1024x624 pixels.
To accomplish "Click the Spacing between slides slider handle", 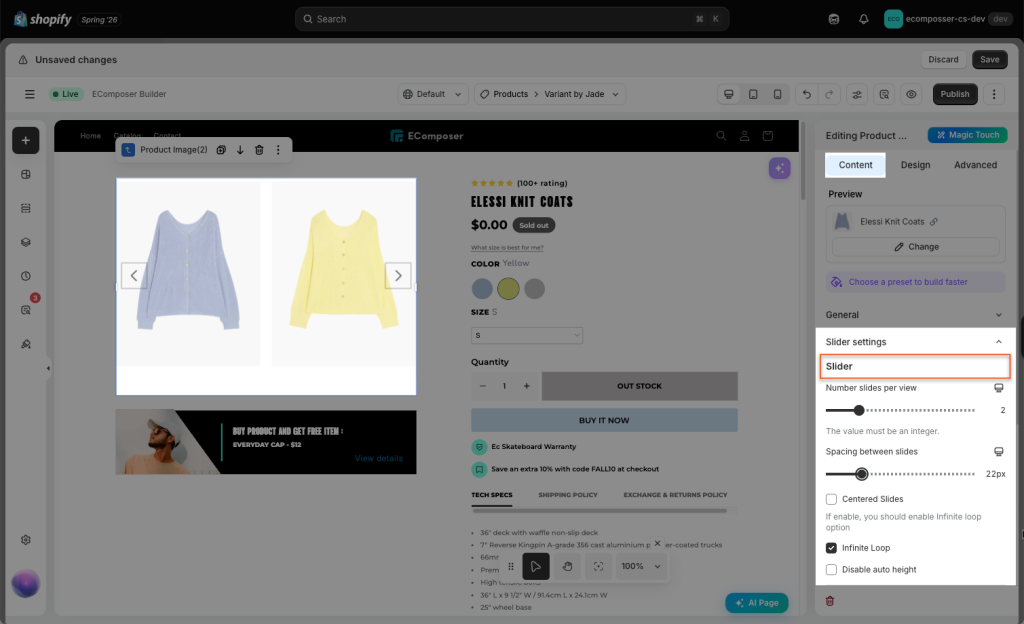I will point(861,474).
